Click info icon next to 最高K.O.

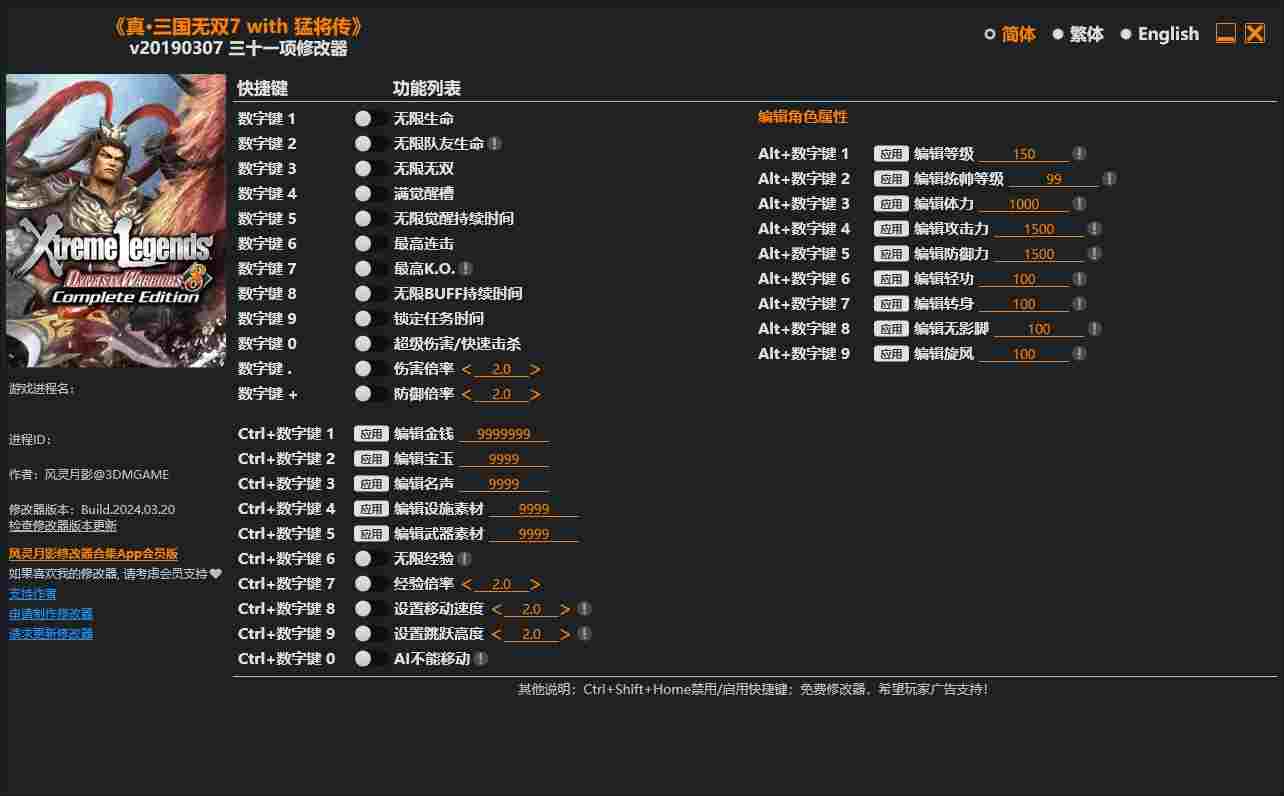pyautogui.click(x=466, y=269)
